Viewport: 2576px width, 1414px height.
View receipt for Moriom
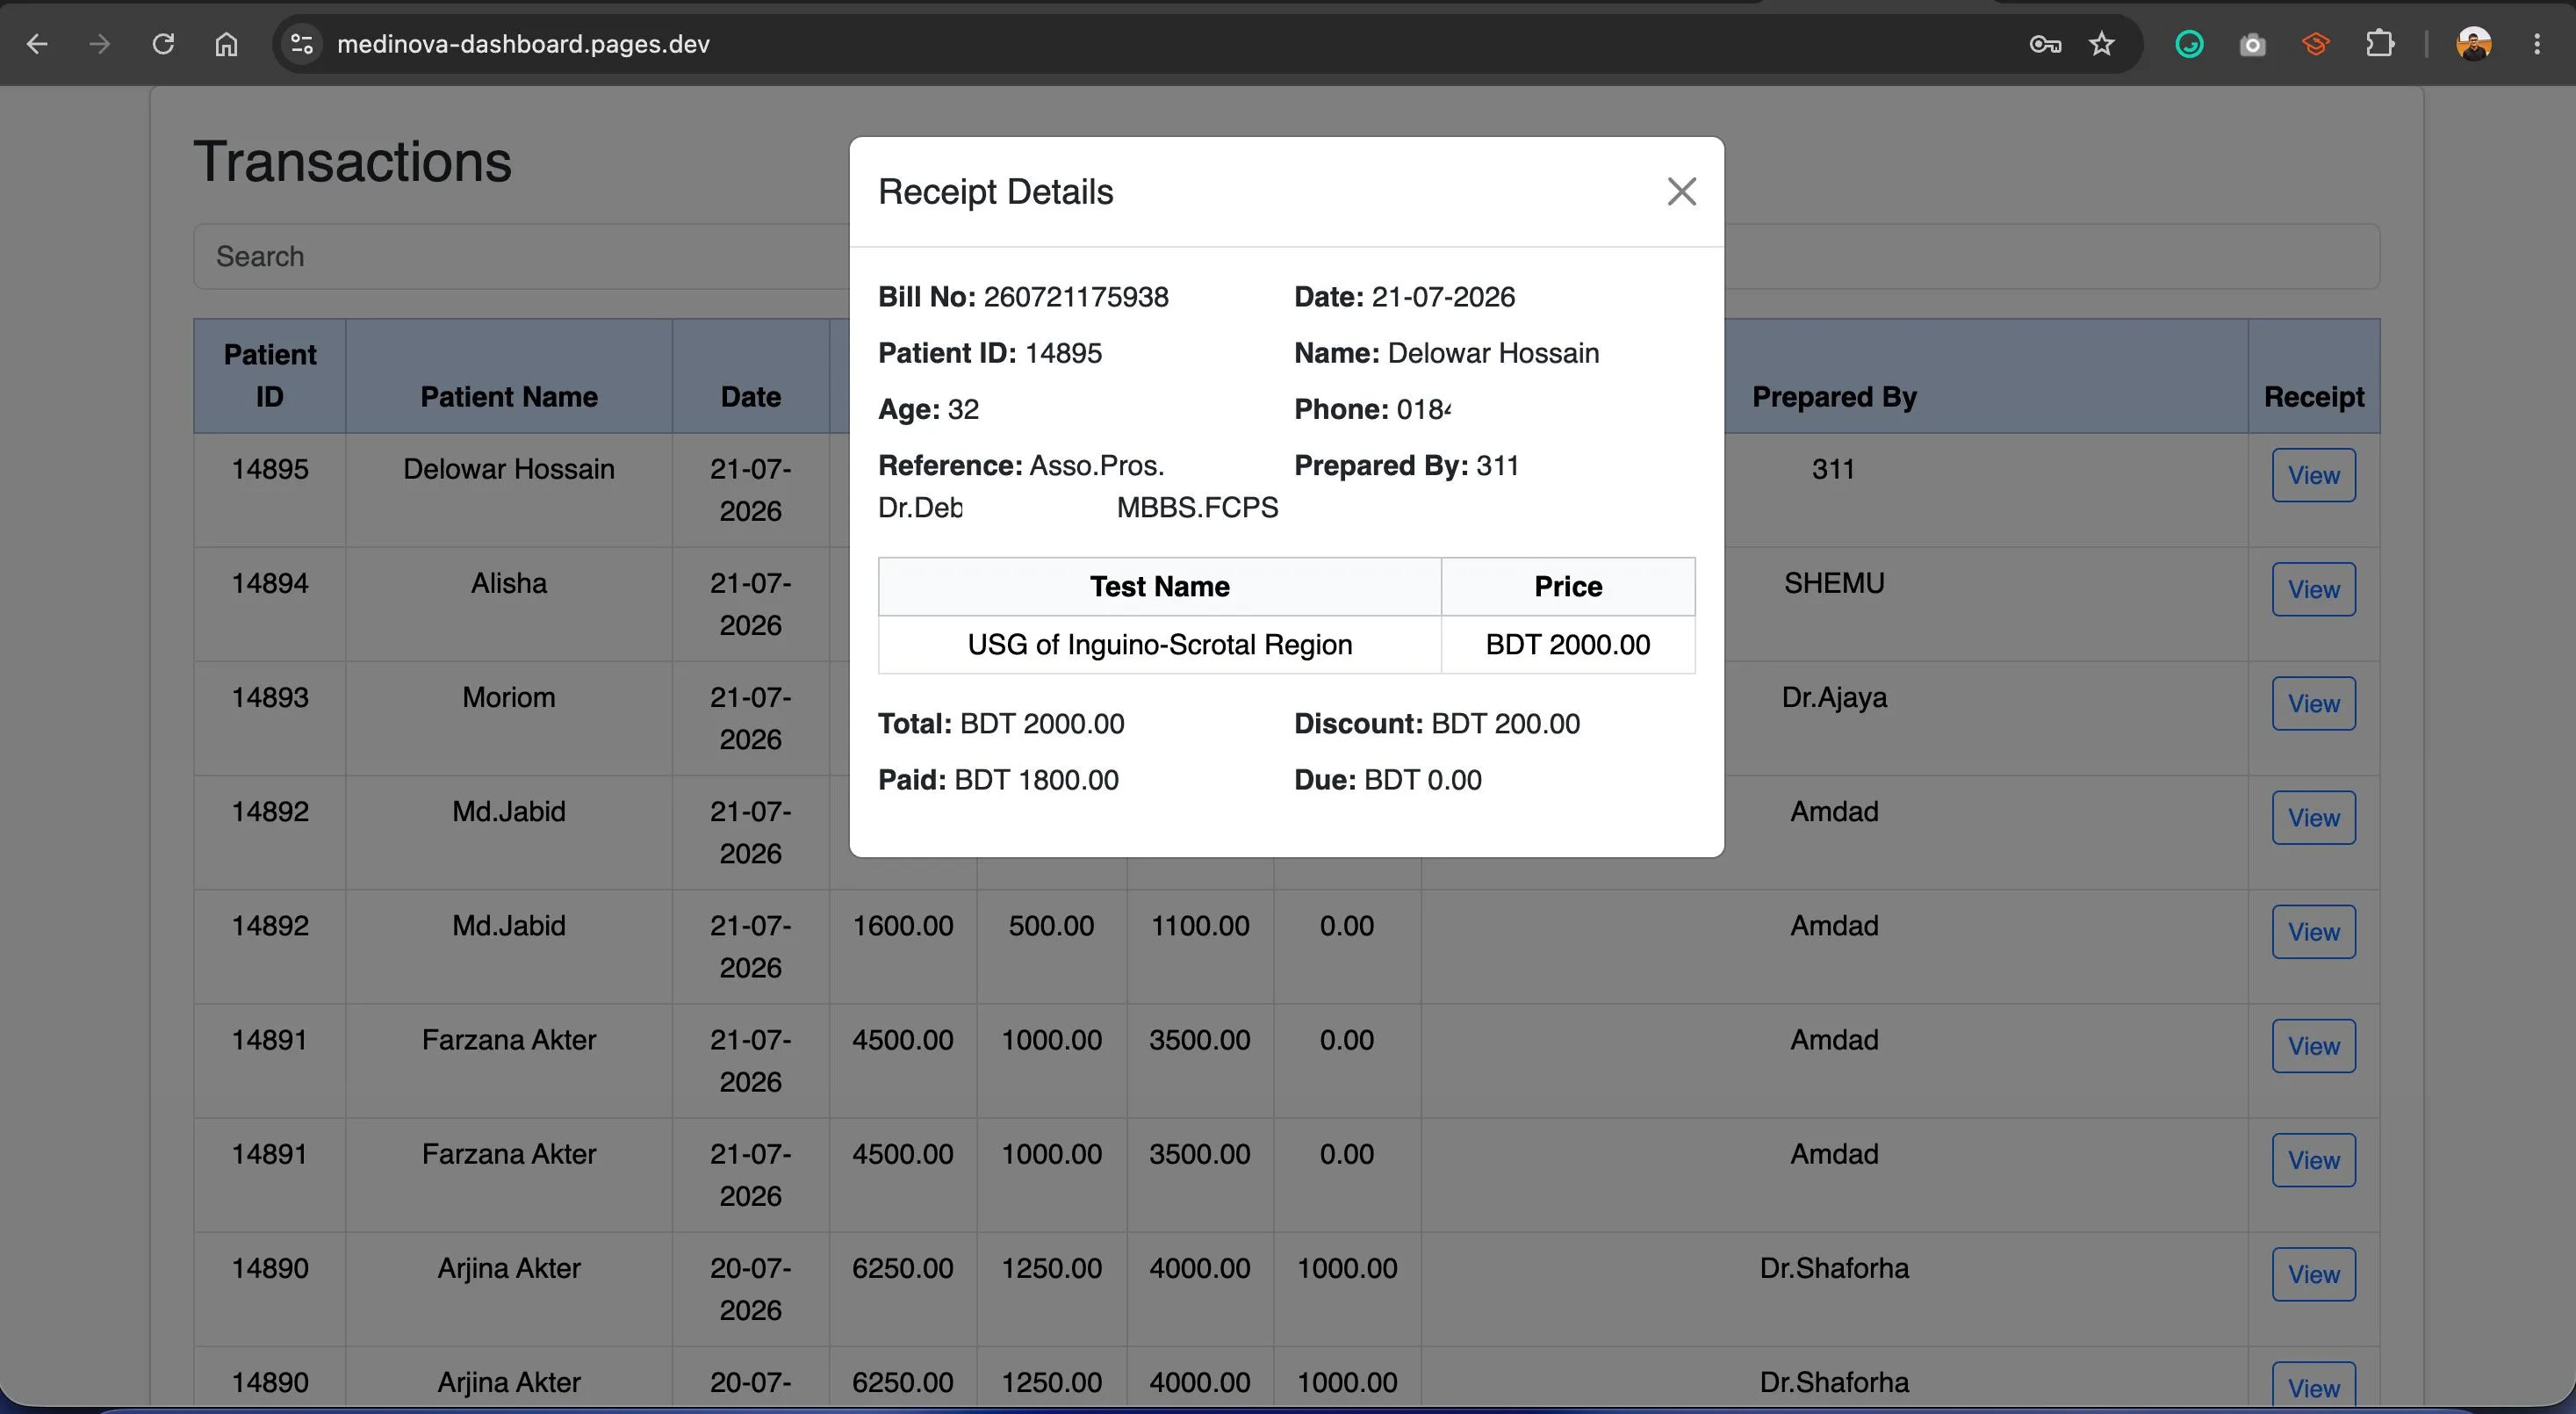tap(2313, 703)
